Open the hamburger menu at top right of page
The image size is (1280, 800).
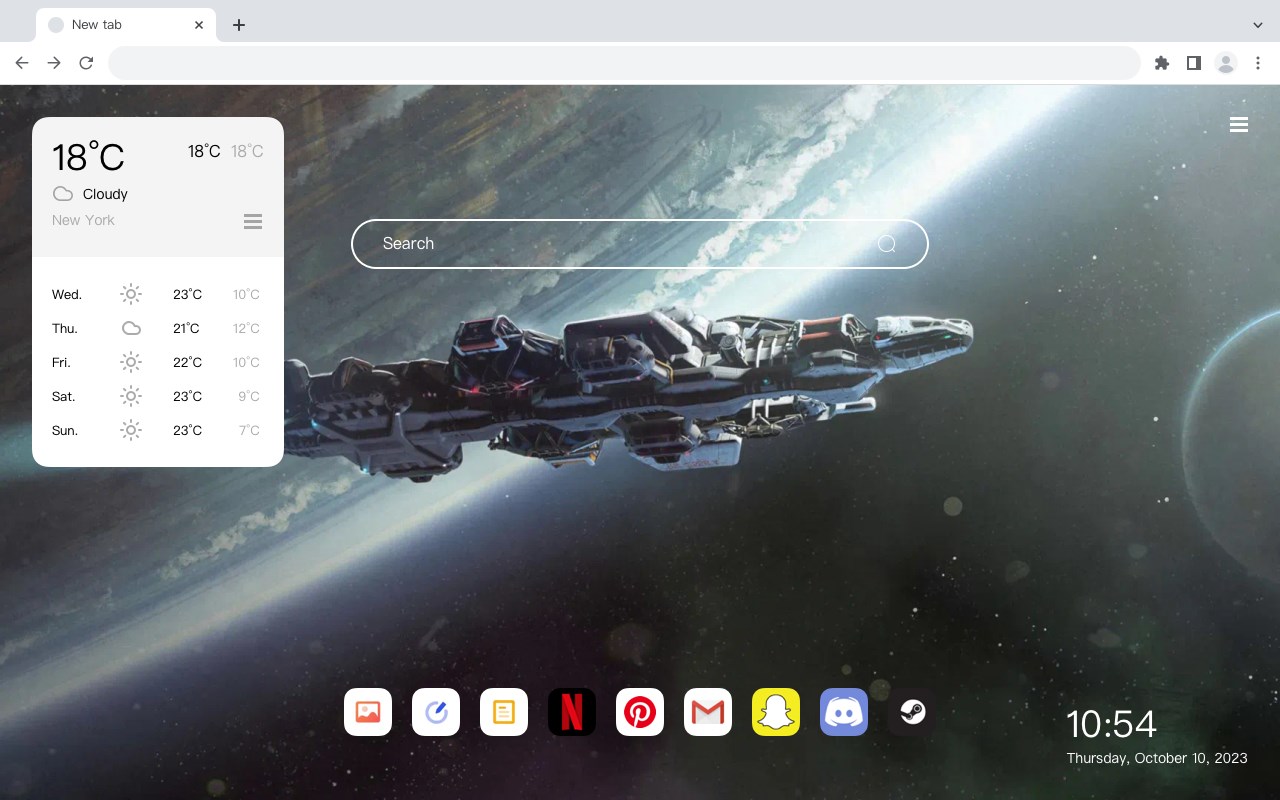point(1239,125)
